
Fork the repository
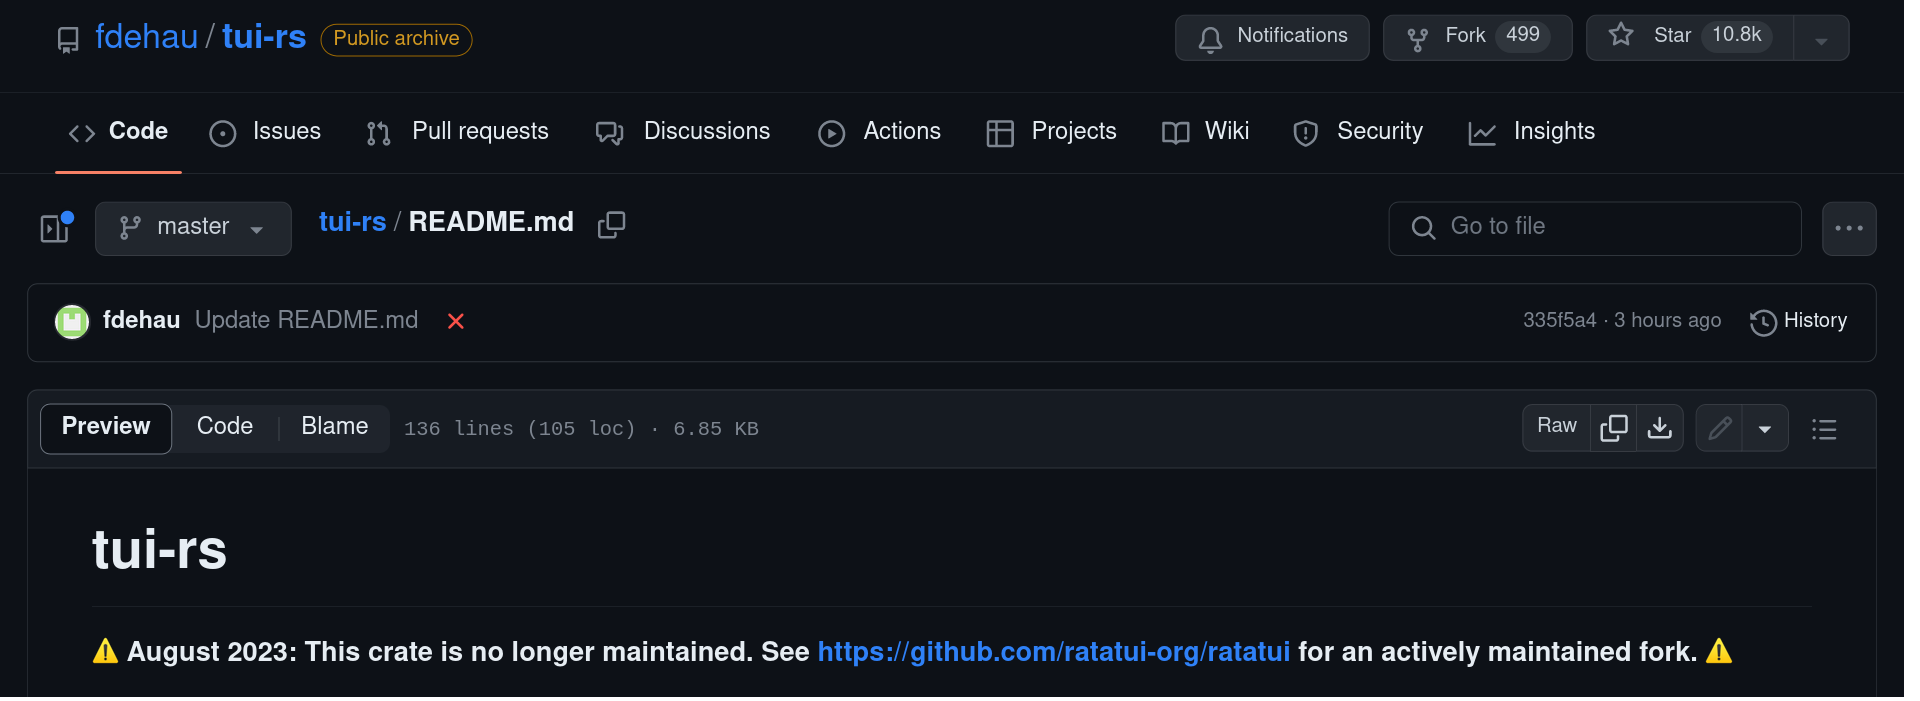[x=1477, y=38]
